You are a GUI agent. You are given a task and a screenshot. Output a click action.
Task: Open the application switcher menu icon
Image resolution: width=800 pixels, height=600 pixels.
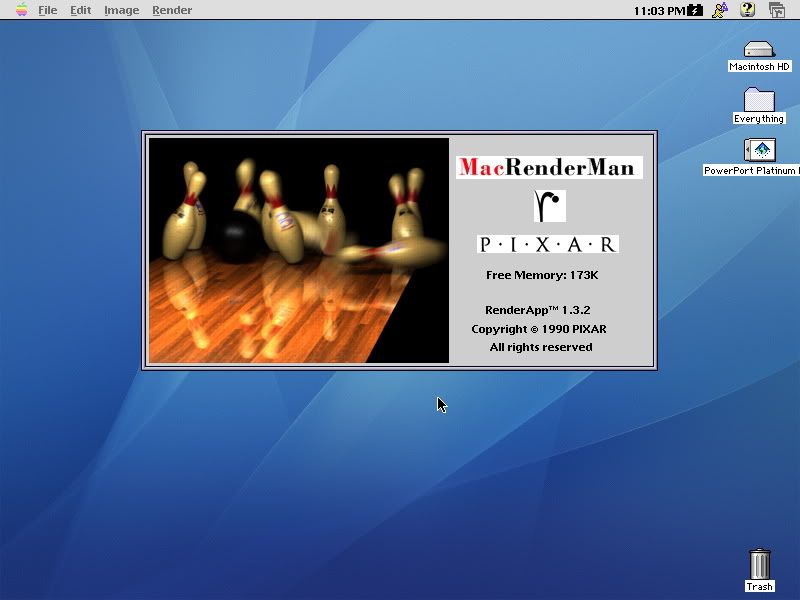coord(777,10)
